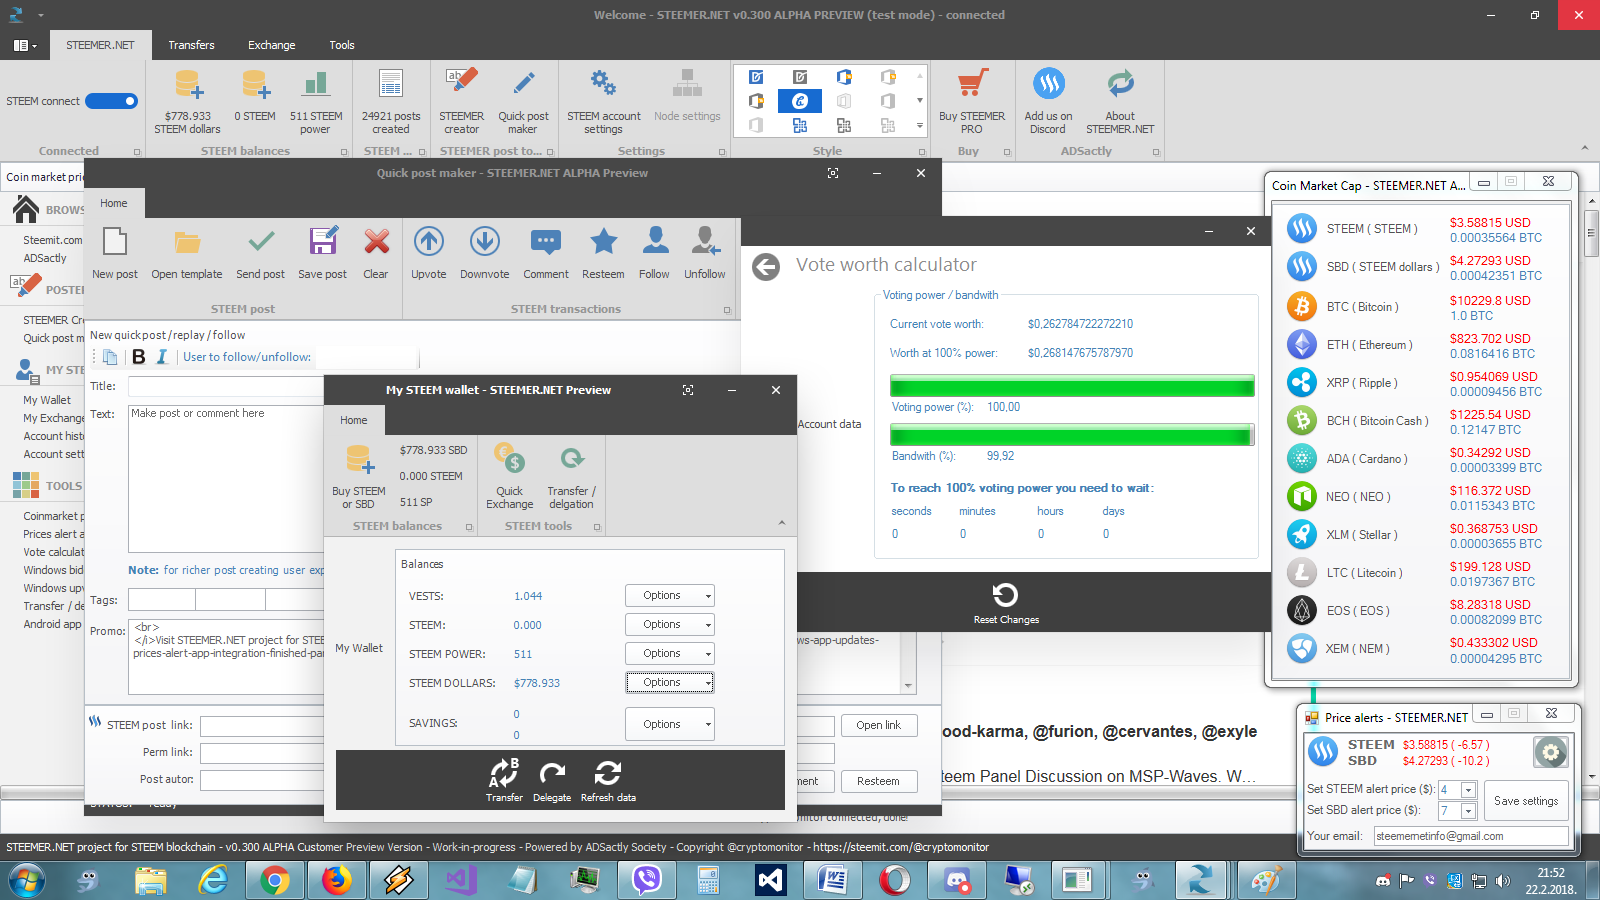Click Reset Changes in Vote worth calculator
This screenshot has height=900, width=1600.
point(1006,603)
